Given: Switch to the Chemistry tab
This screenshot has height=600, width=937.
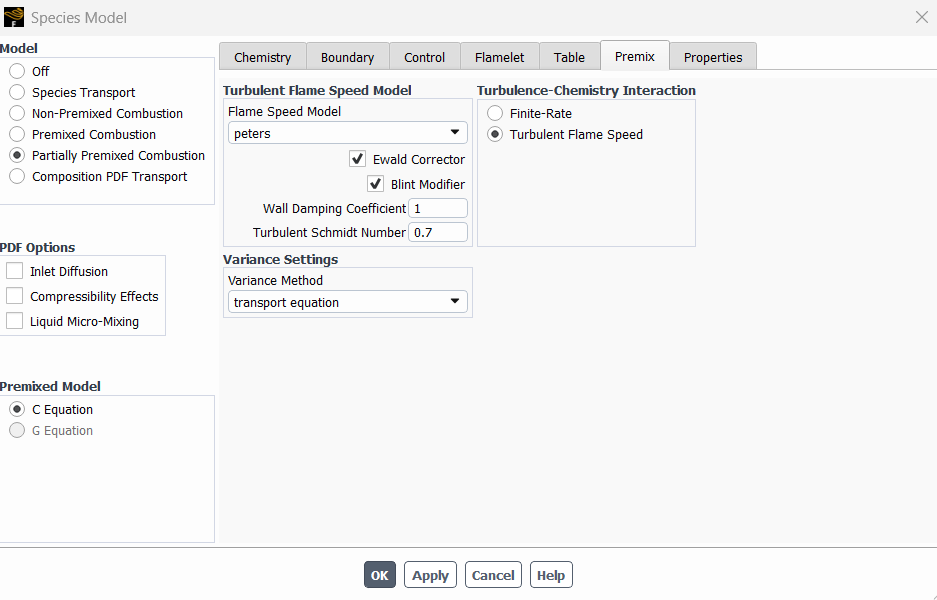Looking at the screenshot, I should click(262, 57).
